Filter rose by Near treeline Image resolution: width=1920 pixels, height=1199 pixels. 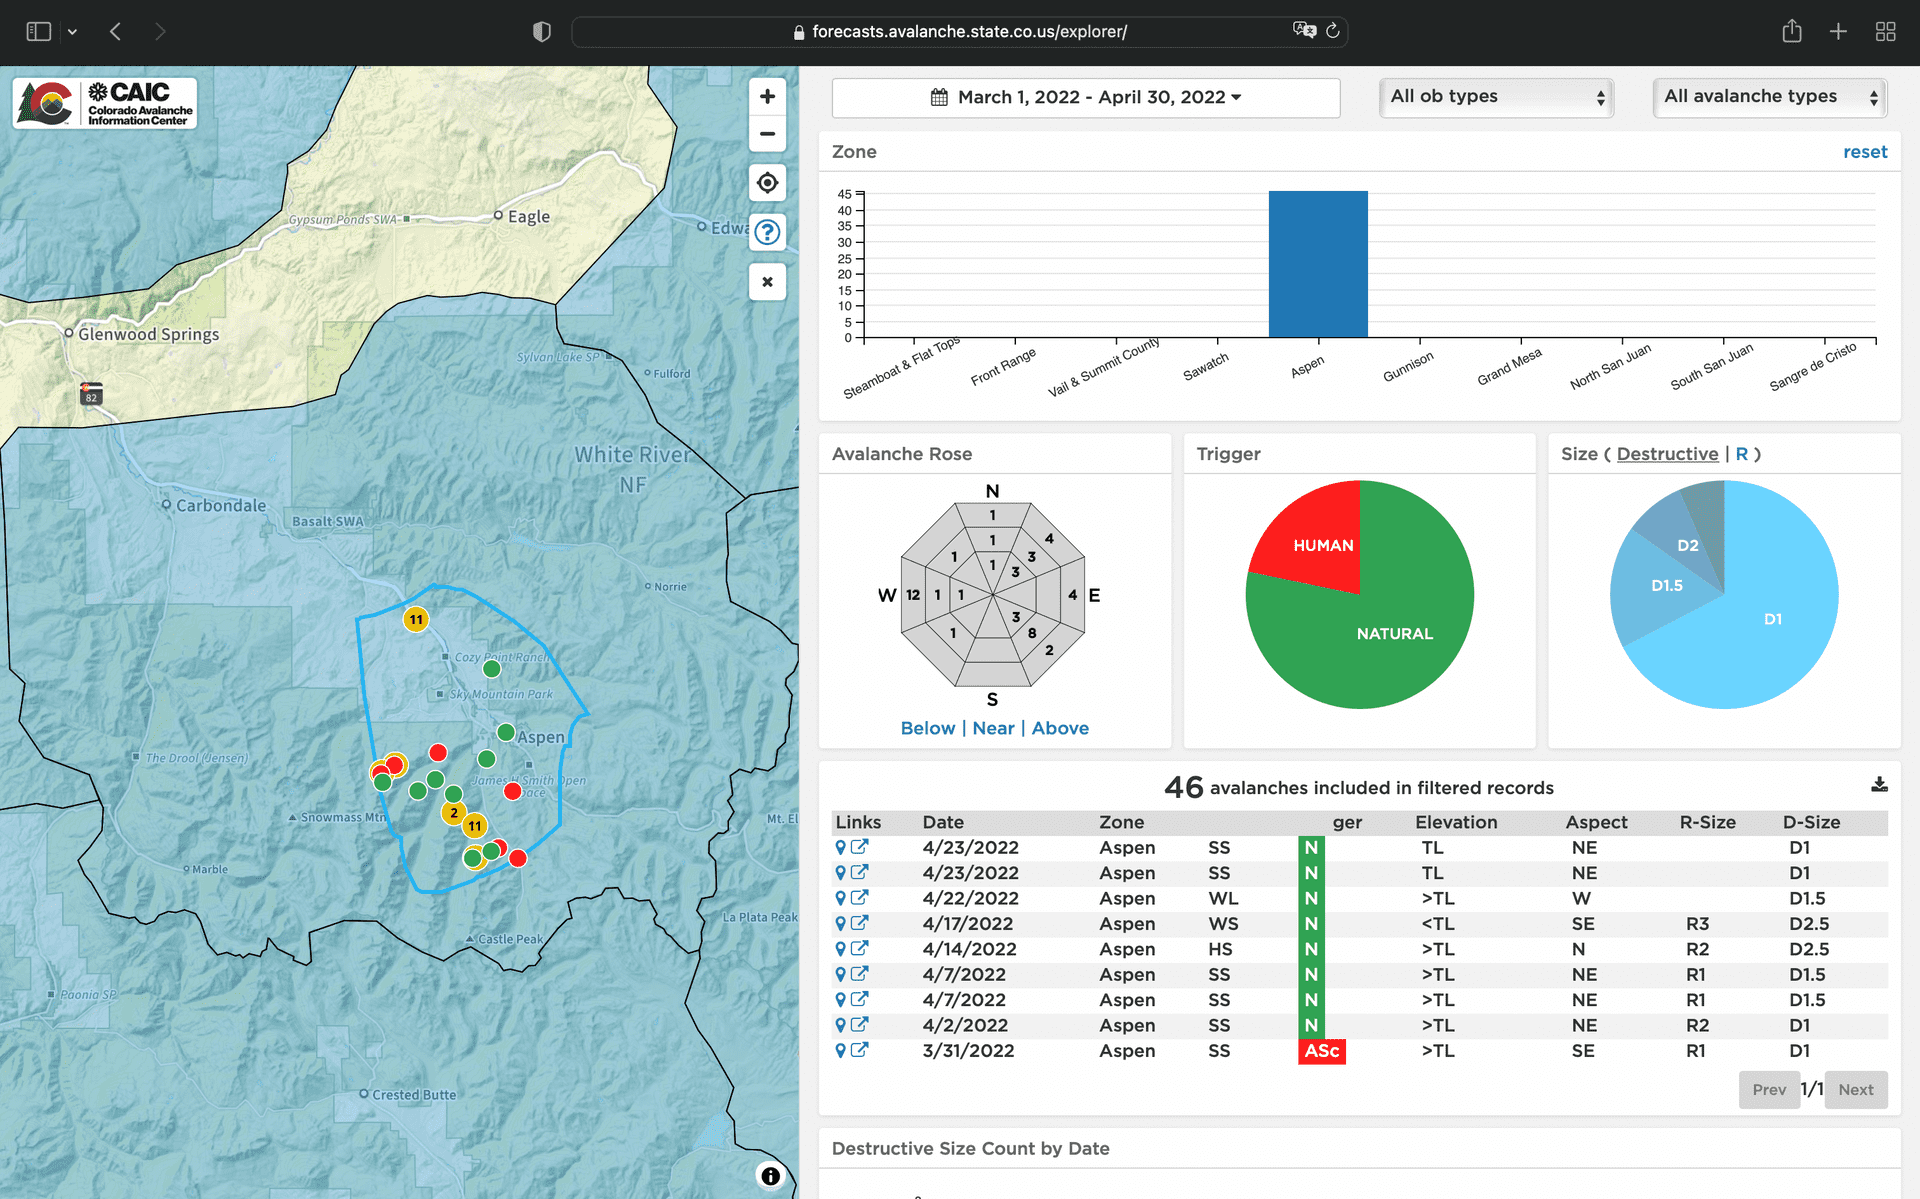click(x=993, y=728)
